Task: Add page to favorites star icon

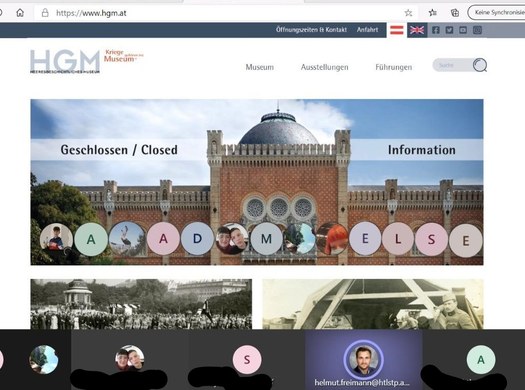Action: click(408, 13)
